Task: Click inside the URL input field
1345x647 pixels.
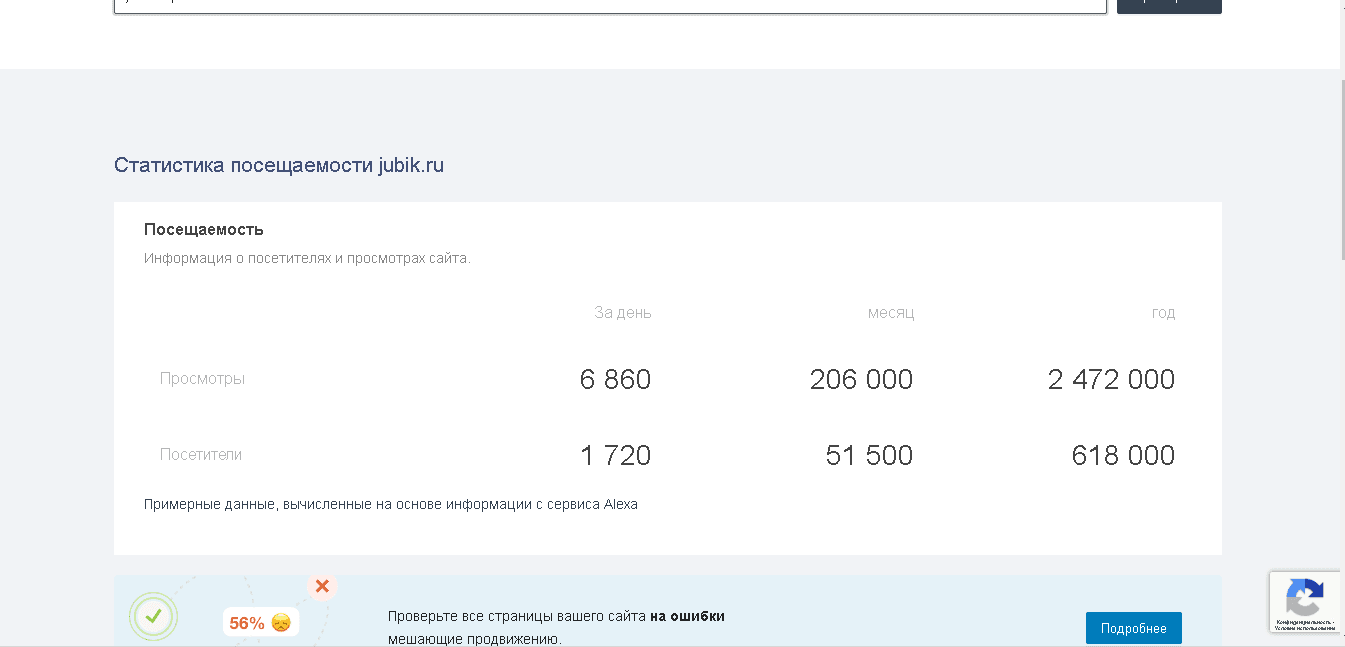Action: [x=600, y=5]
